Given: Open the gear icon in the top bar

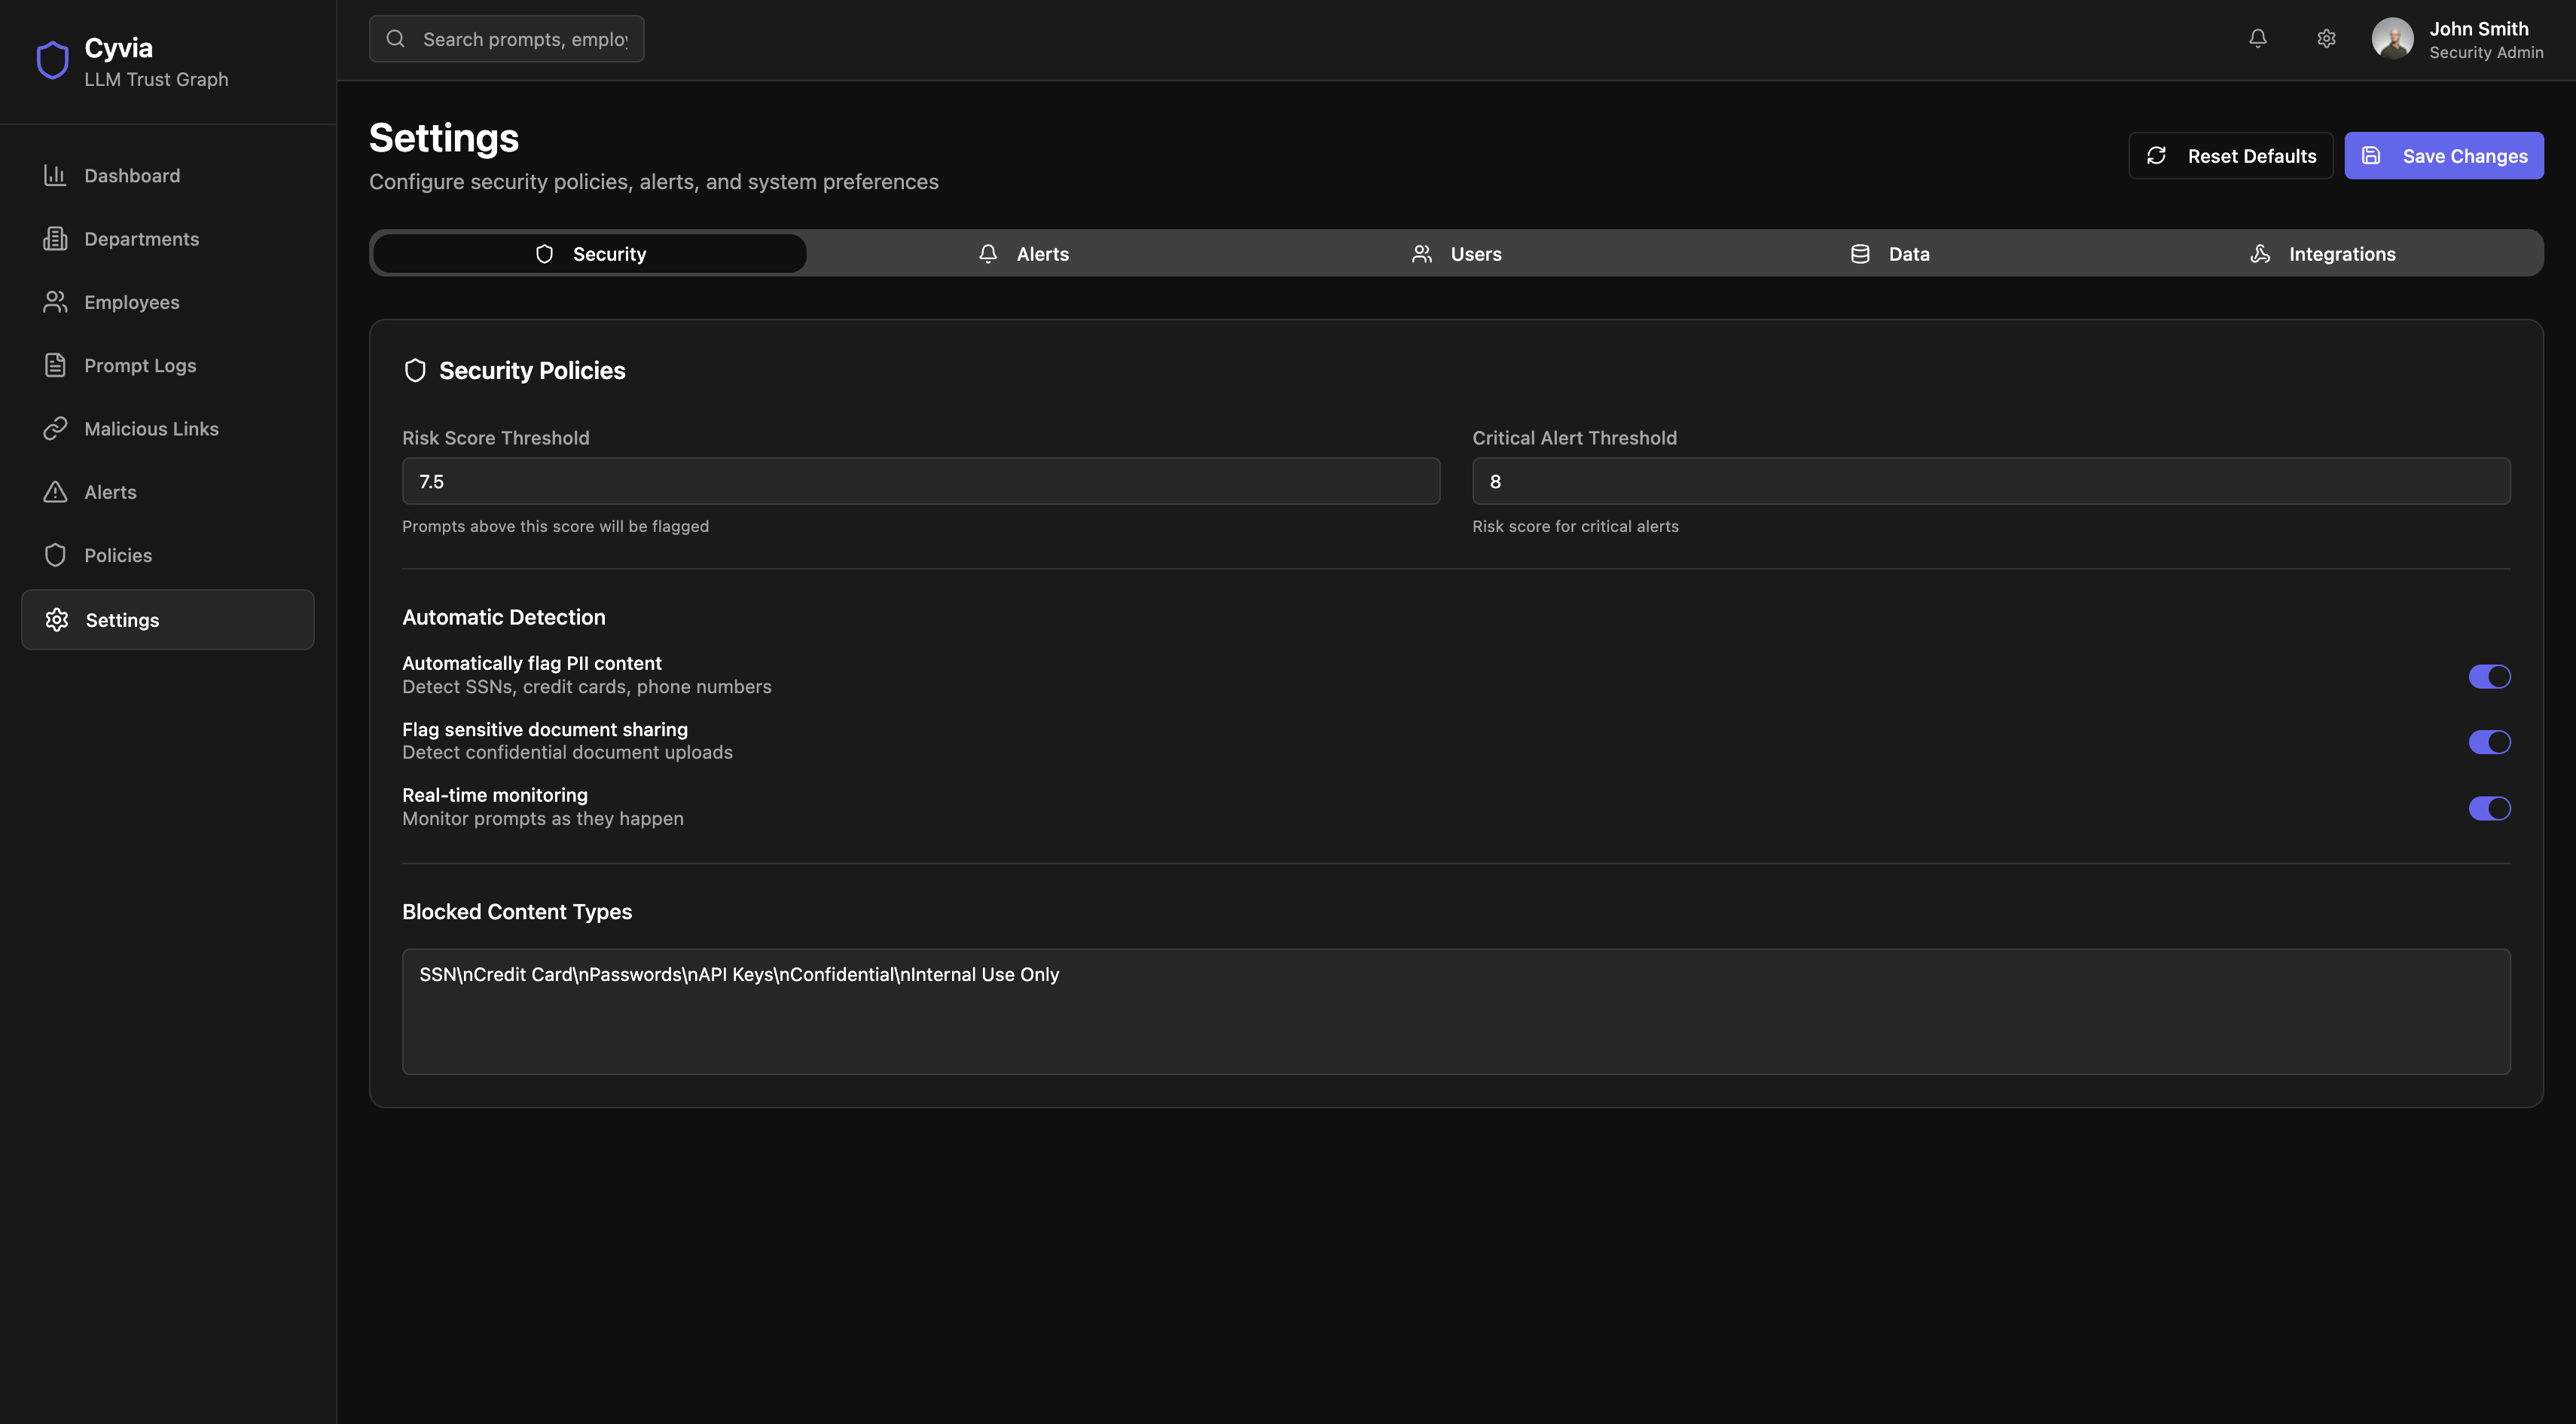Looking at the screenshot, I should click(x=2326, y=39).
